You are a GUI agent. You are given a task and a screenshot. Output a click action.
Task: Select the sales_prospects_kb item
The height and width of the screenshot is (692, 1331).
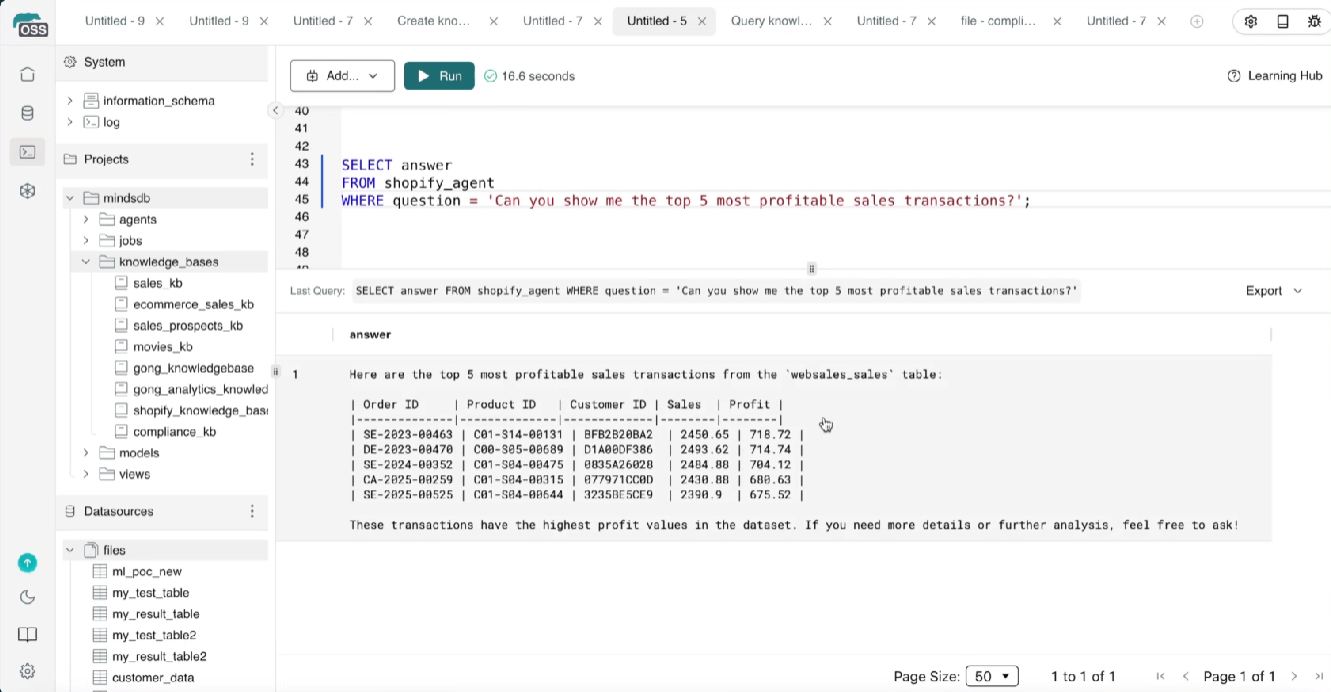pos(188,326)
